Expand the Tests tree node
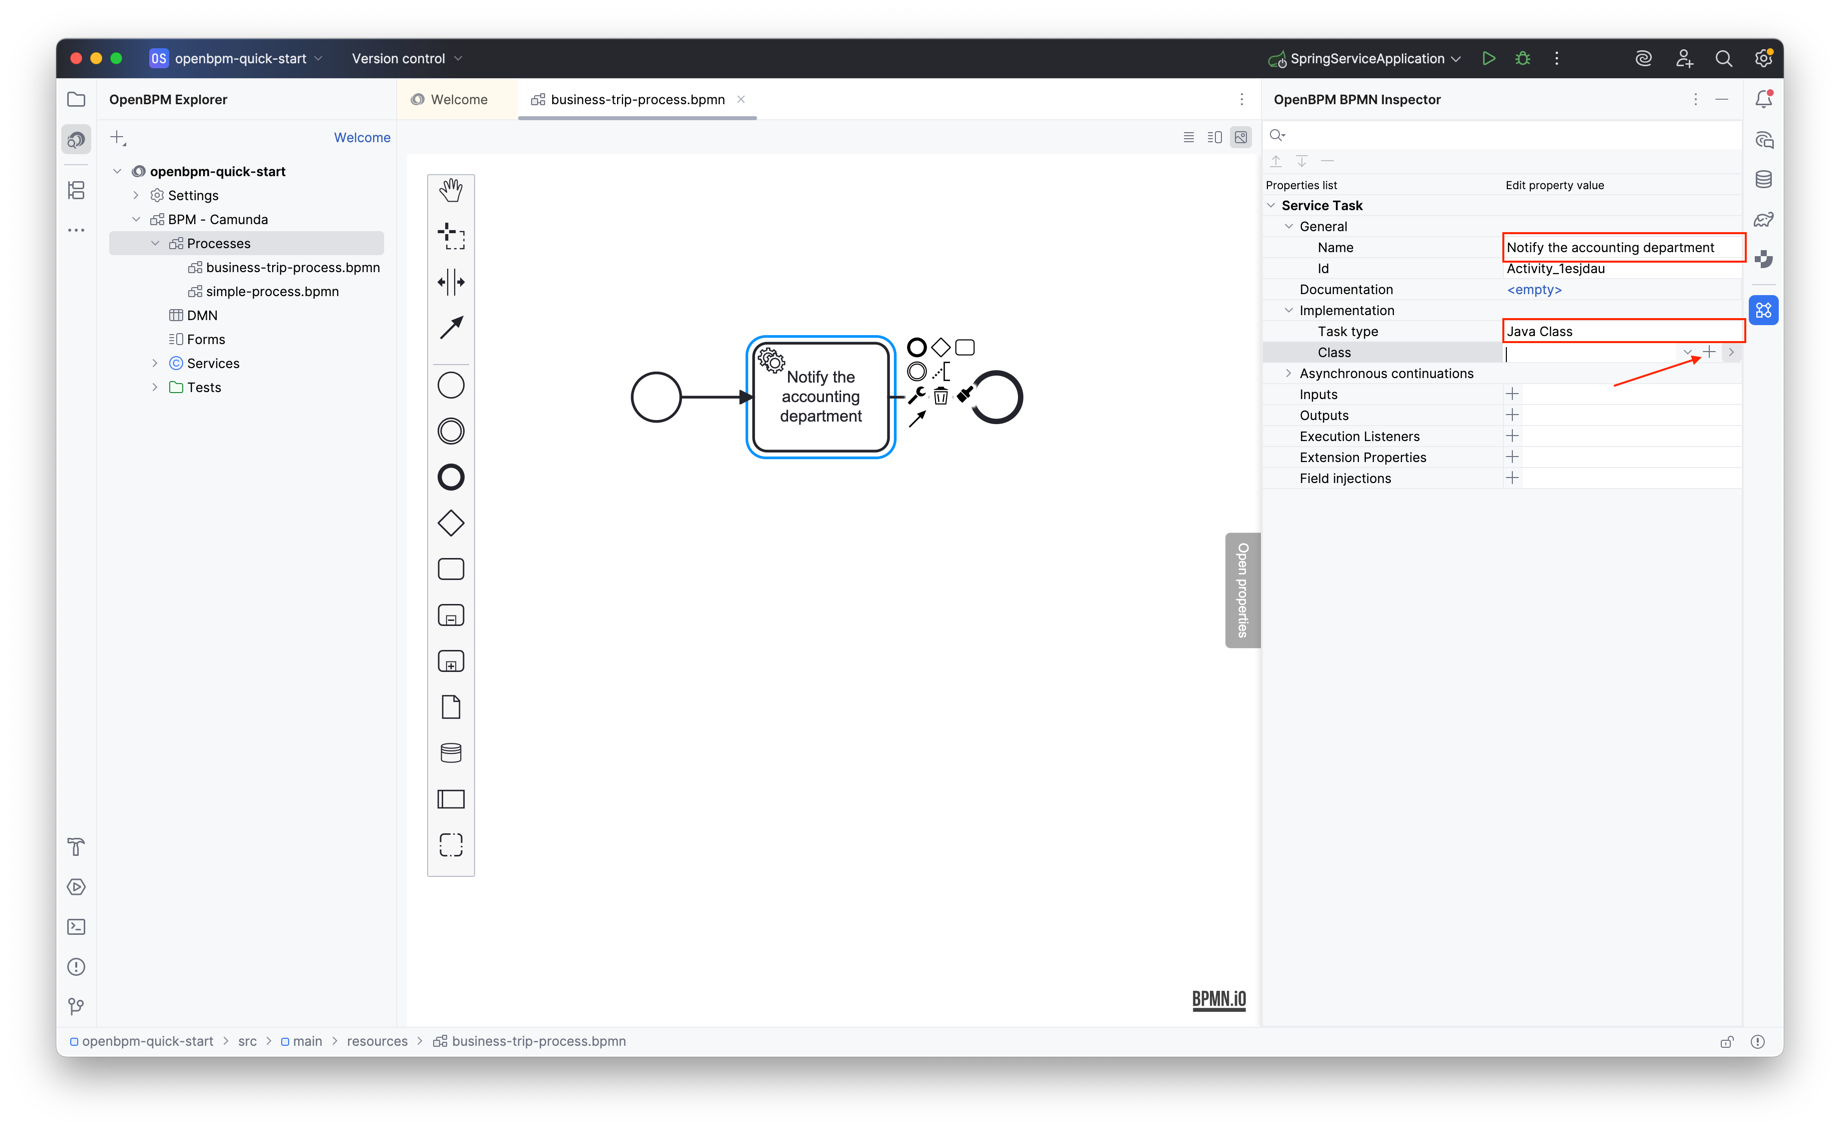The image size is (1840, 1131). point(155,387)
